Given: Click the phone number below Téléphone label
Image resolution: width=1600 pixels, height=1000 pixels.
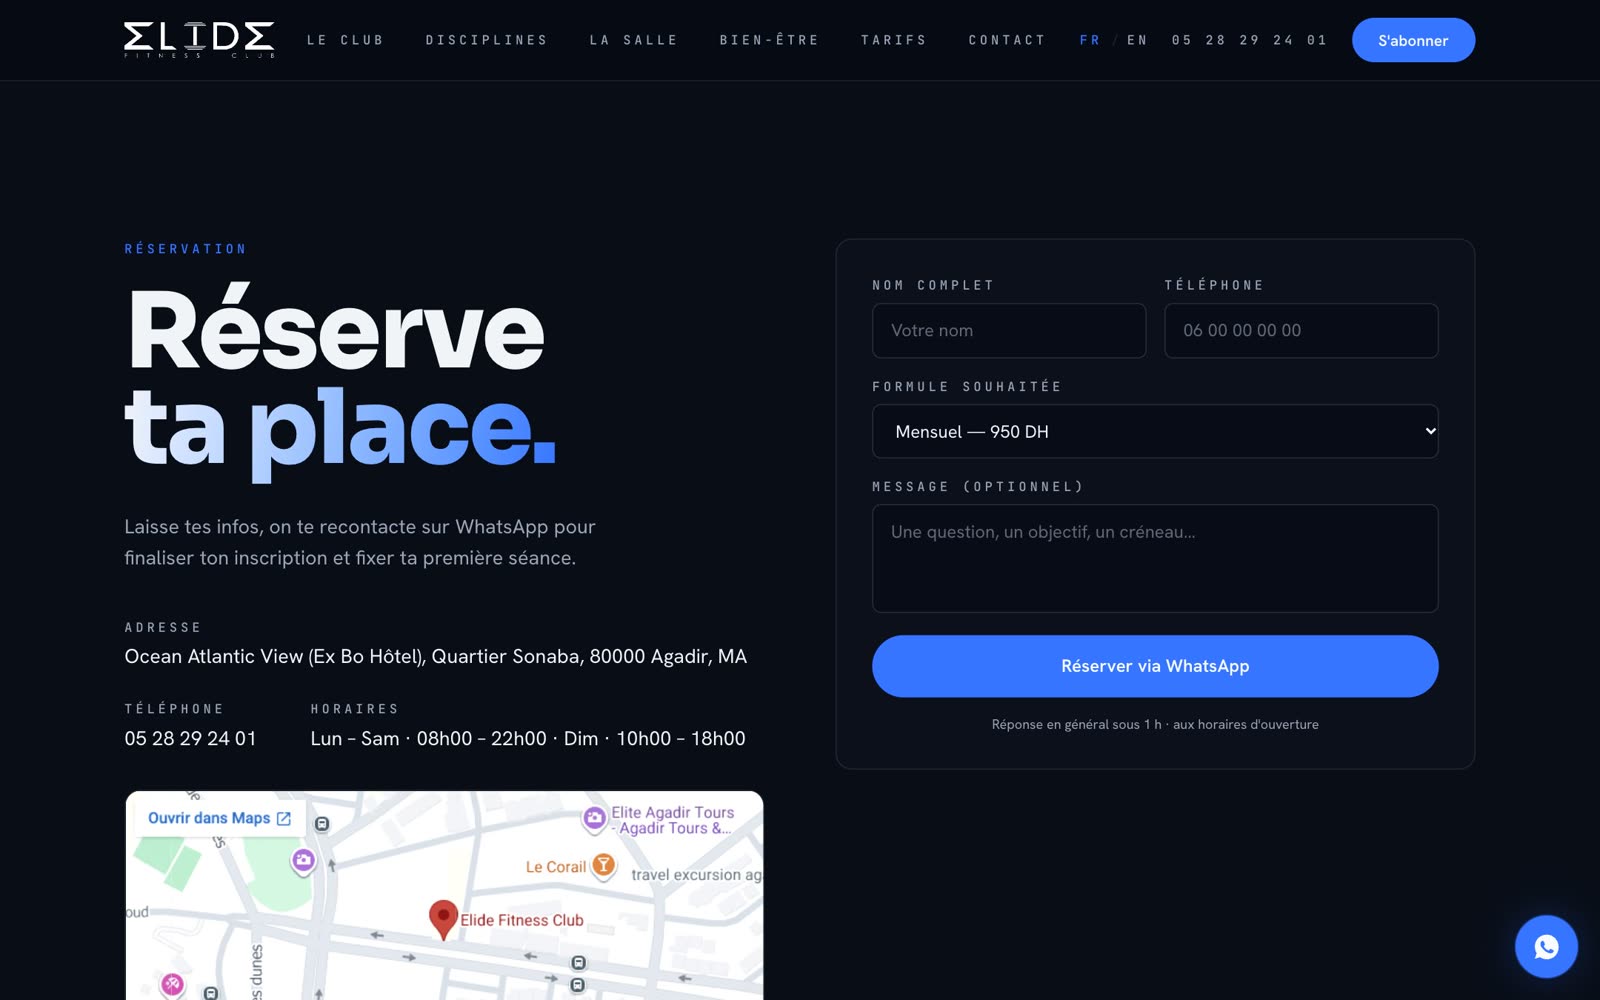Looking at the screenshot, I should point(190,738).
